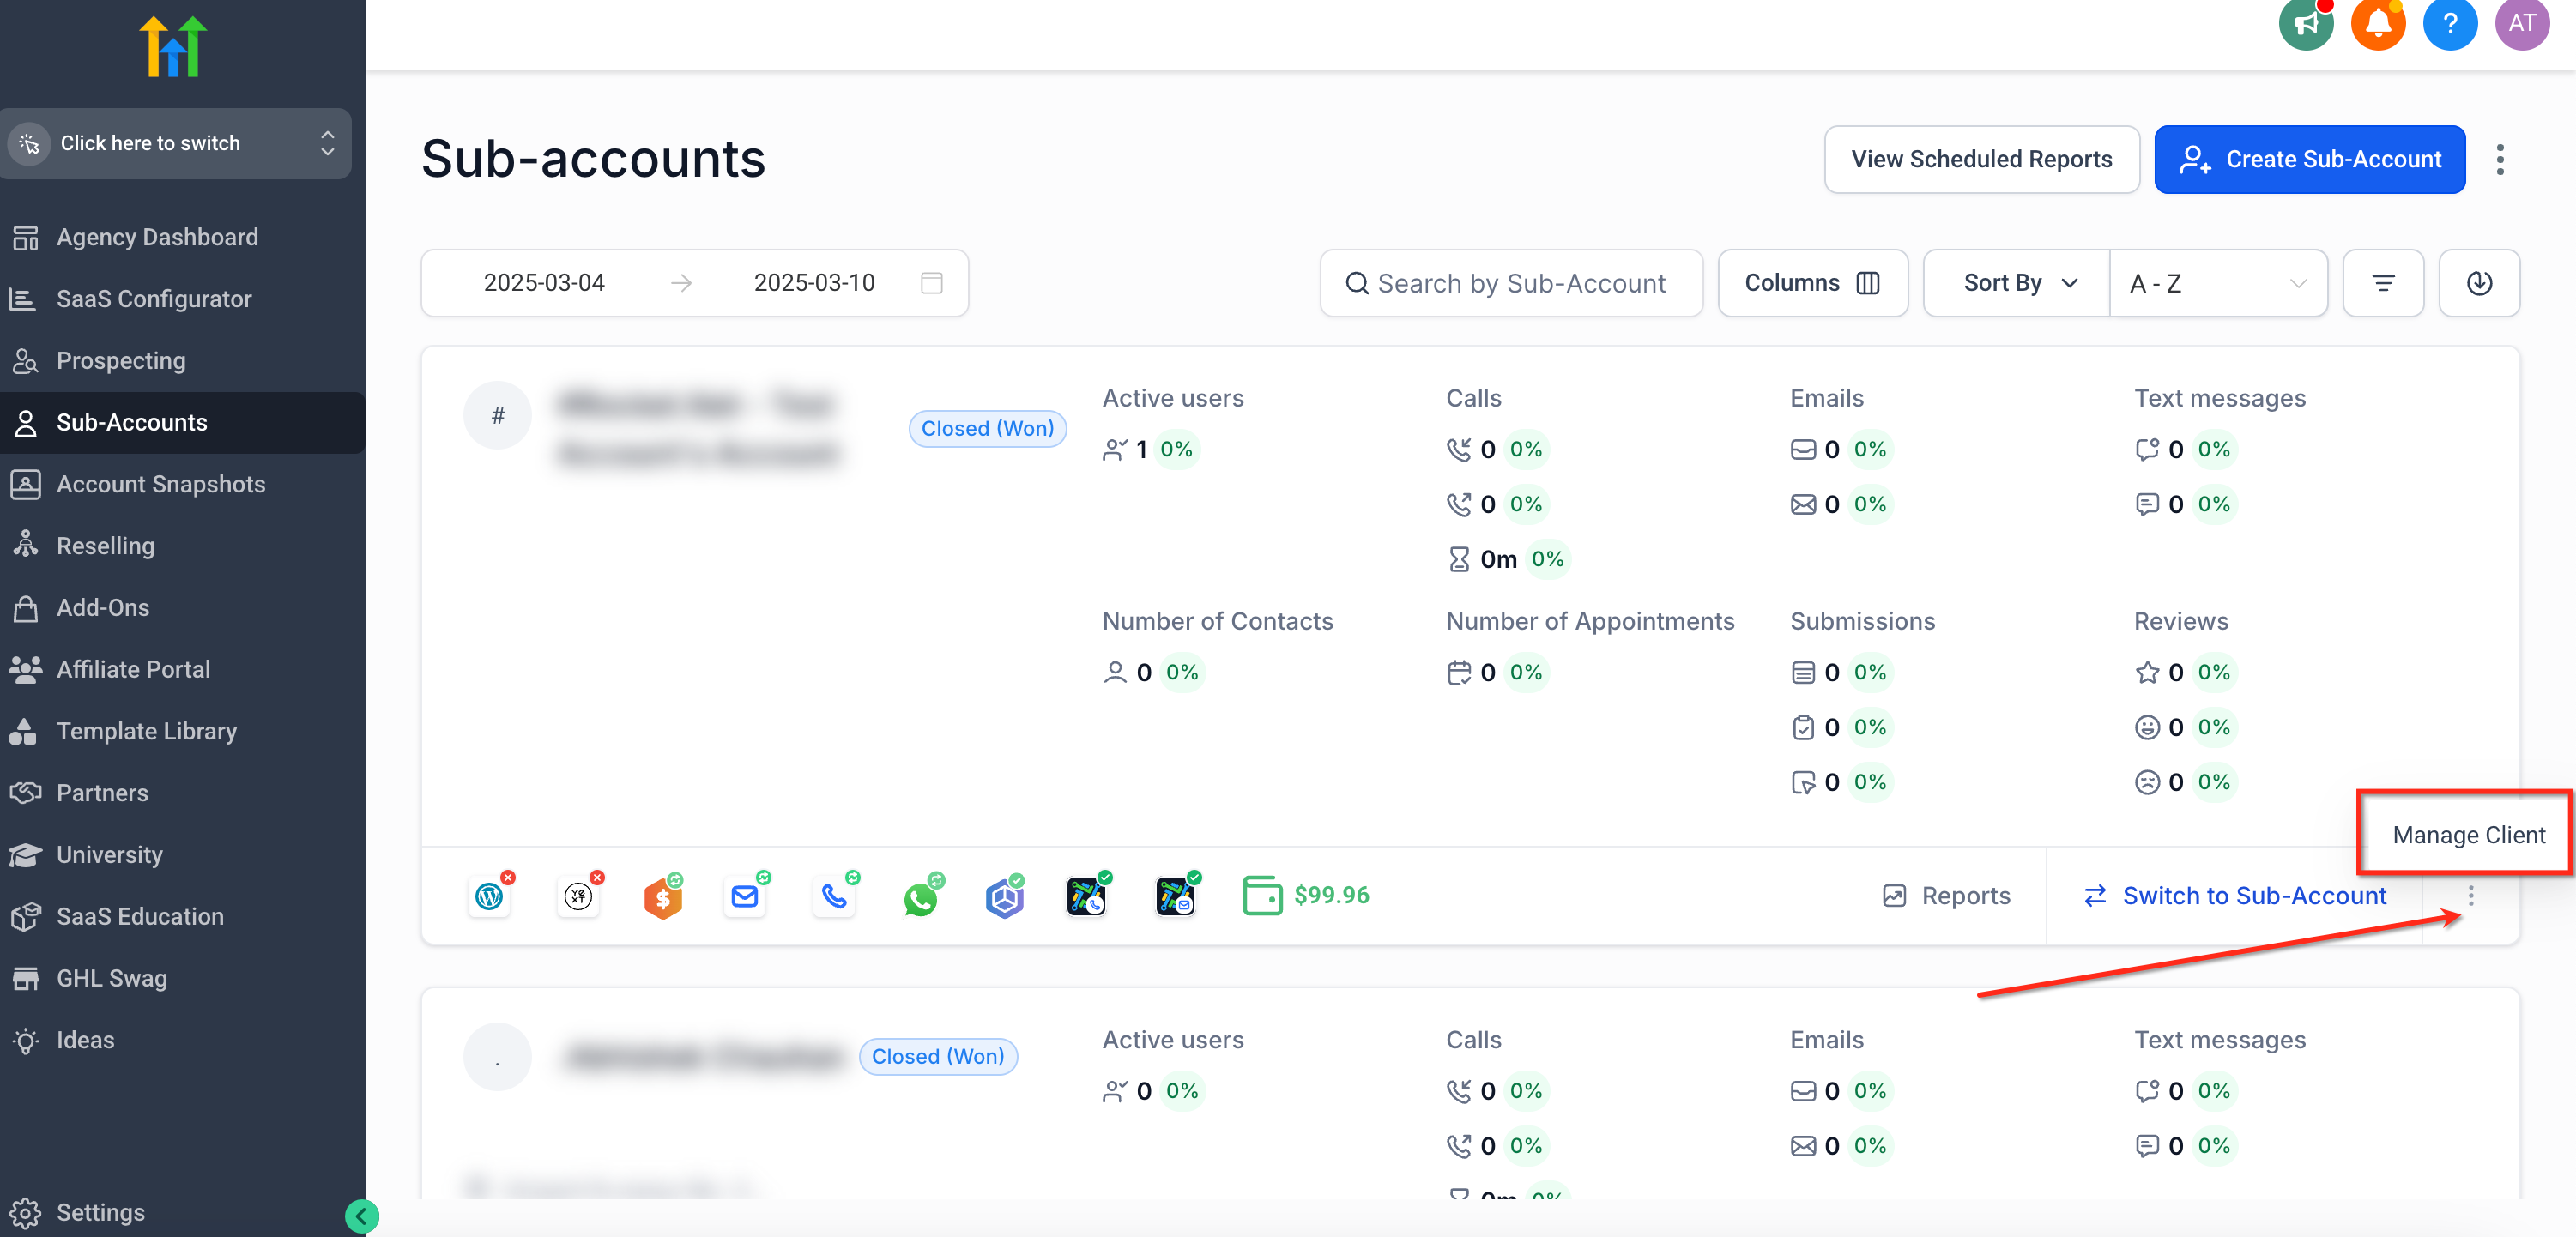Click the WhatsApp integration icon

920,897
